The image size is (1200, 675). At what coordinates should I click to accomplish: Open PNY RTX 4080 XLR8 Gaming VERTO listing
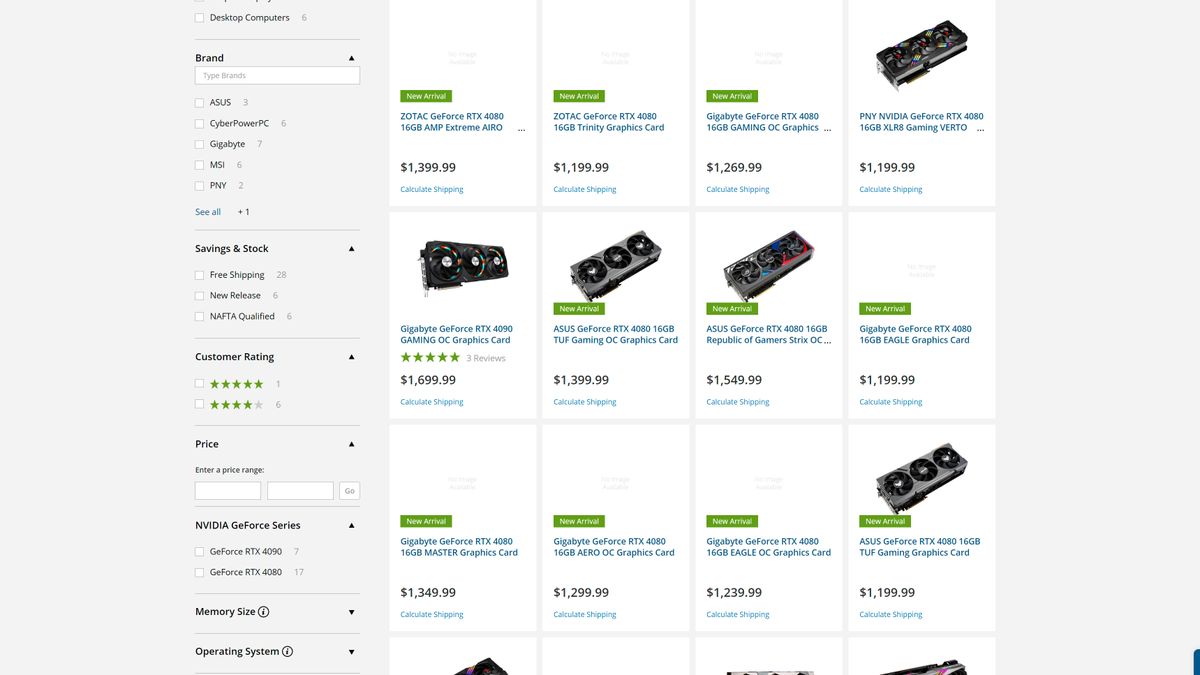point(921,122)
